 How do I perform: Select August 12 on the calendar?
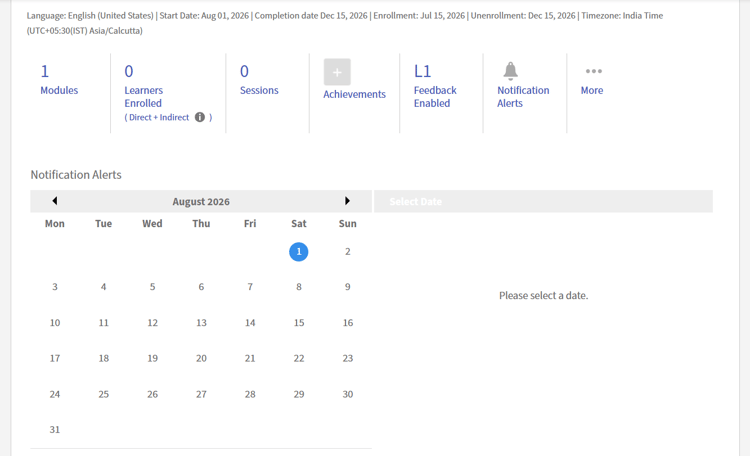tap(153, 323)
